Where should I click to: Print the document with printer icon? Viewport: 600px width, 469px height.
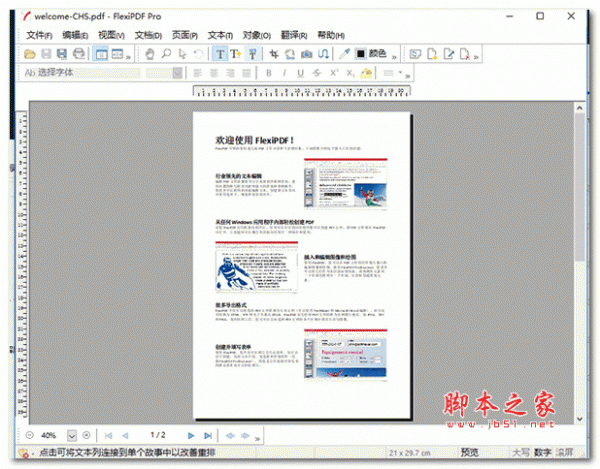tap(79, 54)
